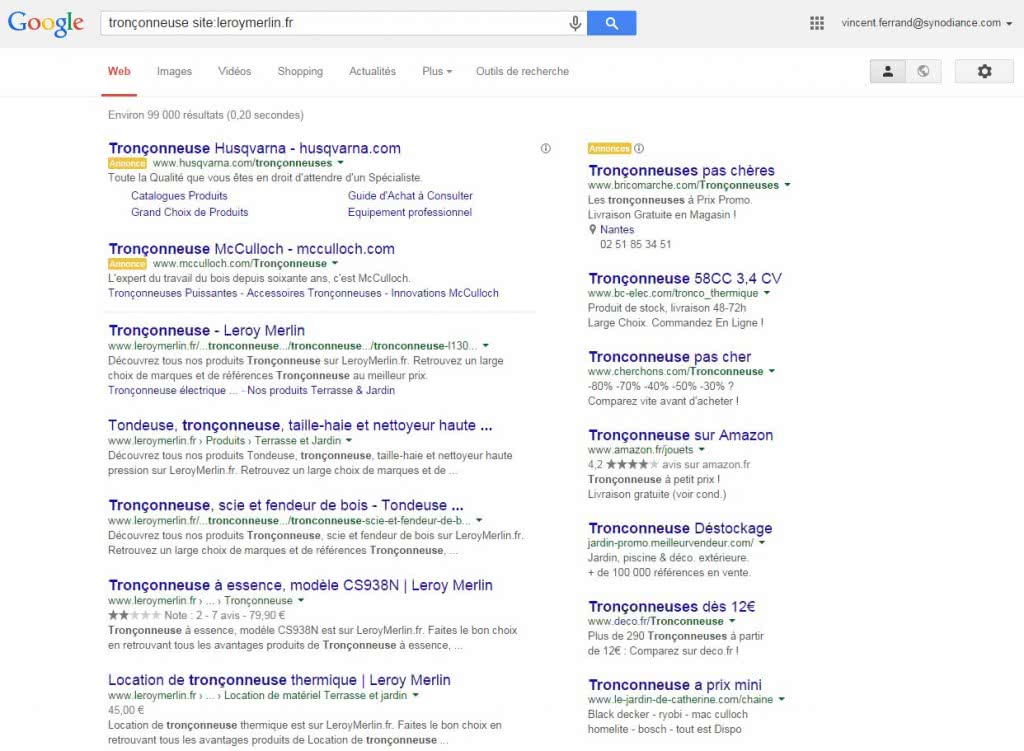Viewport: 1024px width, 751px height.
Task: Open the dropdown arrow beside bricomarche.com URL
Action: click(788, 185)
